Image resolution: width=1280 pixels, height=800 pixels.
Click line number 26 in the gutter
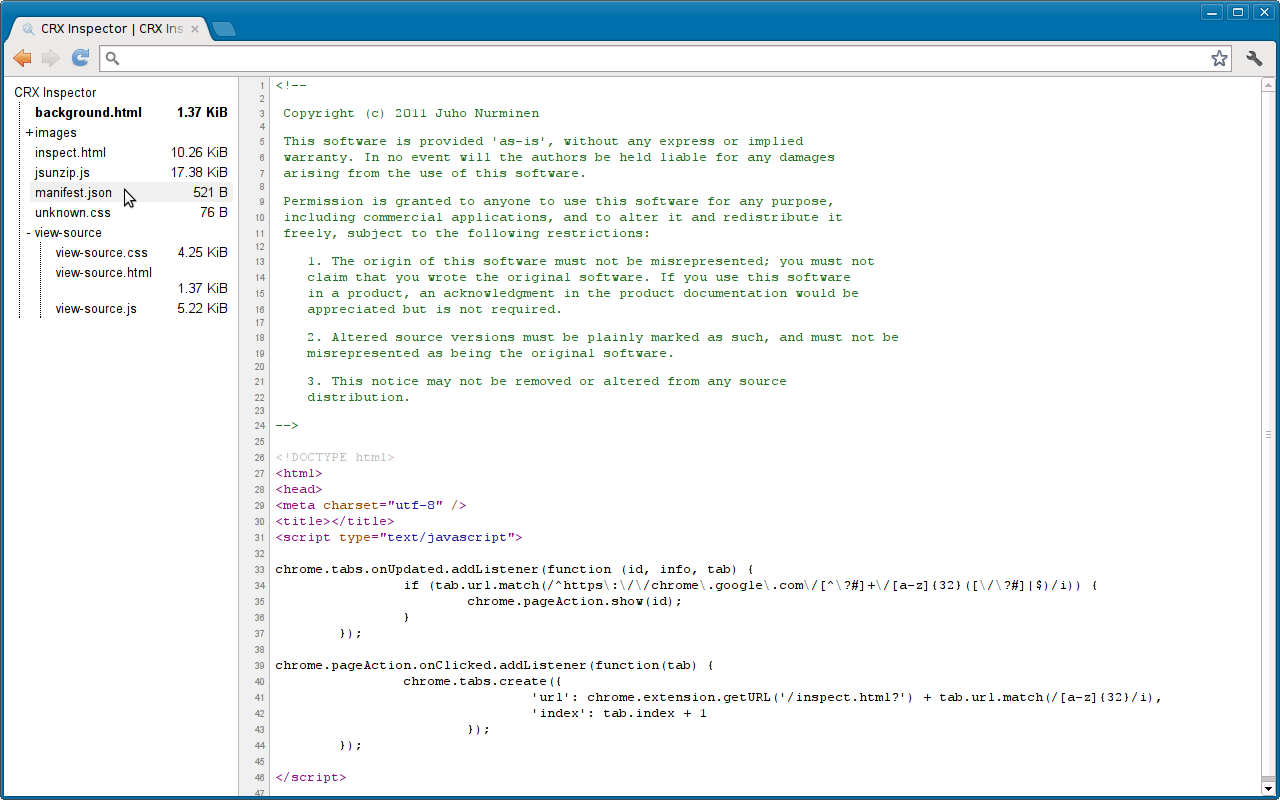pos(260,458)
